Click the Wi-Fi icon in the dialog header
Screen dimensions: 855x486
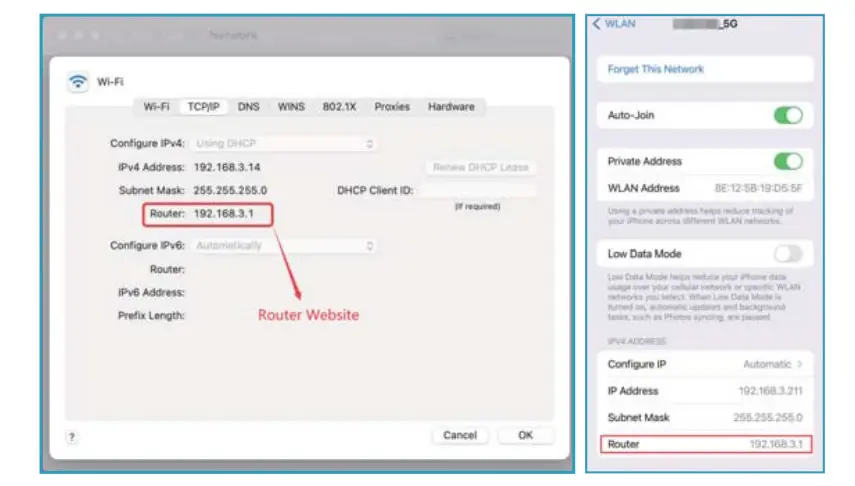(78, 82)
